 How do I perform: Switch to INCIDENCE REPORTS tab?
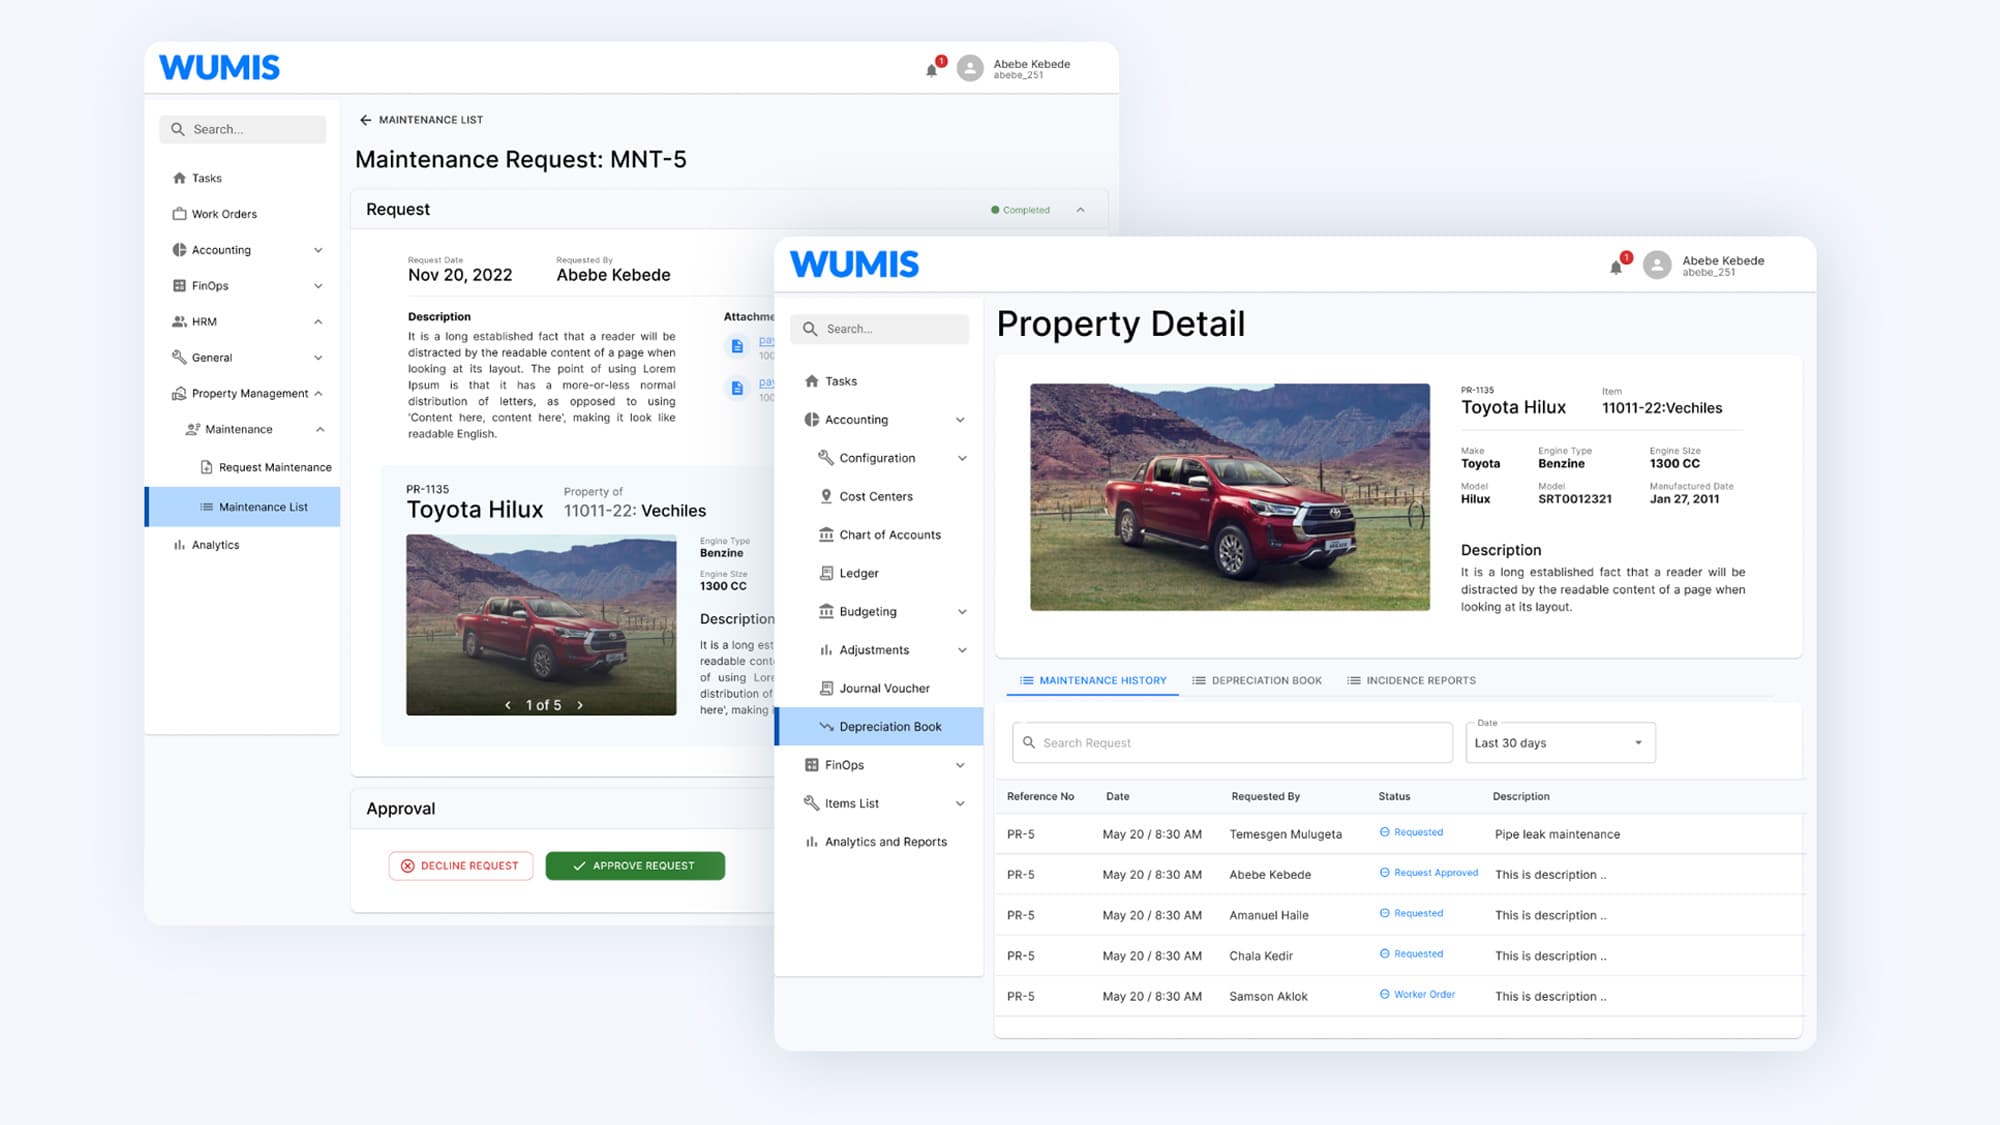1411,681
